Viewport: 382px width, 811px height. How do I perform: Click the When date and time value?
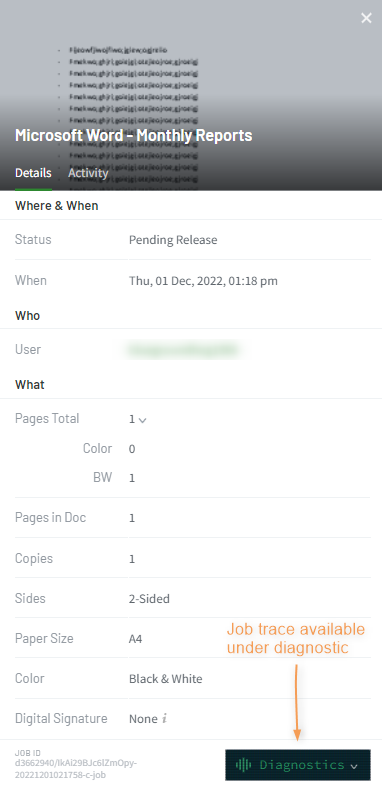203,281
